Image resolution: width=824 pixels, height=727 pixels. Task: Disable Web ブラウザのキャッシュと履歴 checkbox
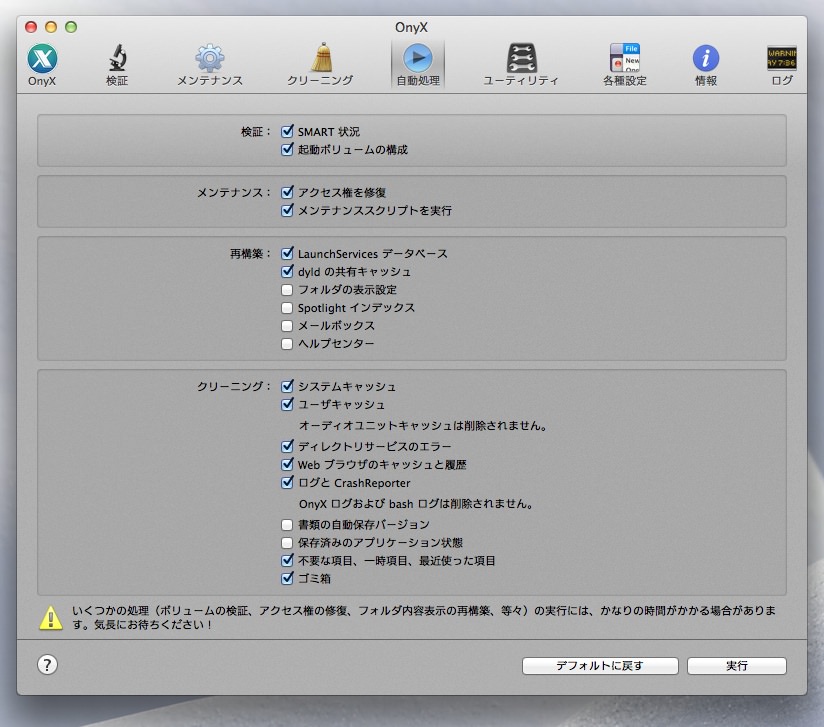coord(287,464)
